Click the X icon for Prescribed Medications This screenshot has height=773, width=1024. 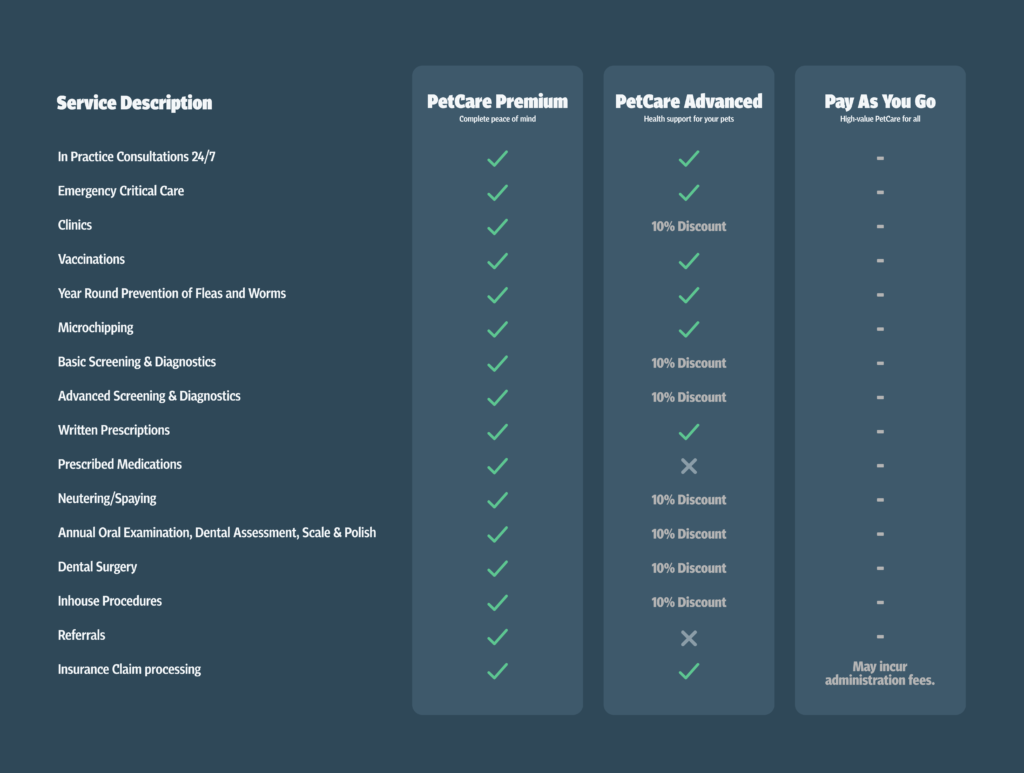(688, 466)
